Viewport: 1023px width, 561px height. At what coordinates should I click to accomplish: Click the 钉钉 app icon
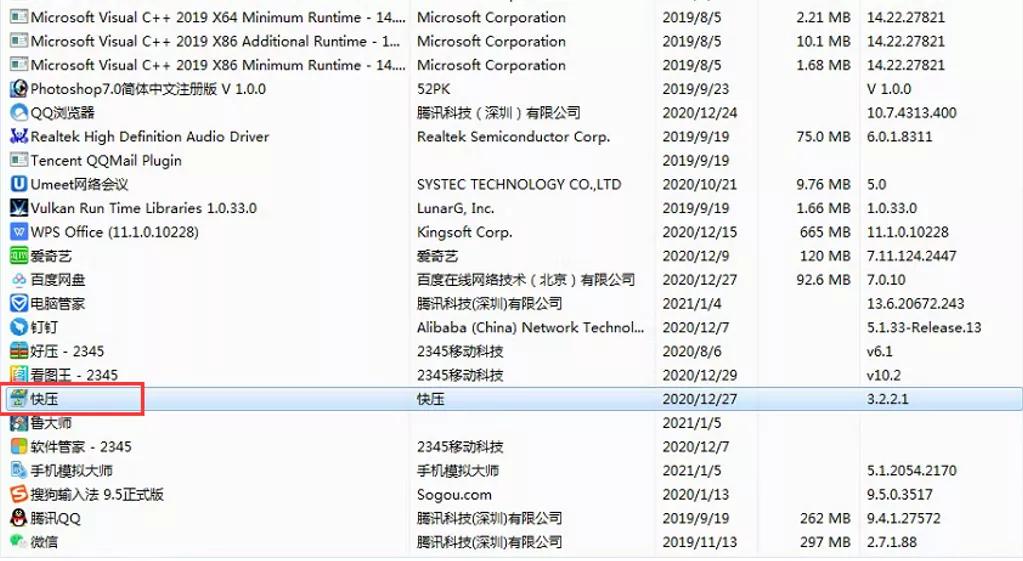[20, 327]
